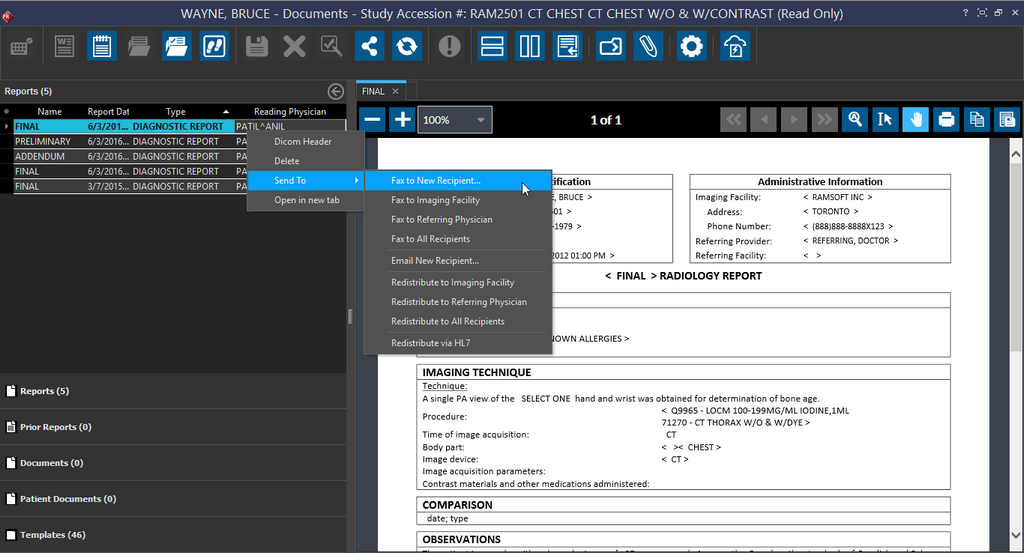The width and height of the screenshot is (1024, 553).
Task: Click the settings gear toolbar icon
Action: (x=691, y=46)
